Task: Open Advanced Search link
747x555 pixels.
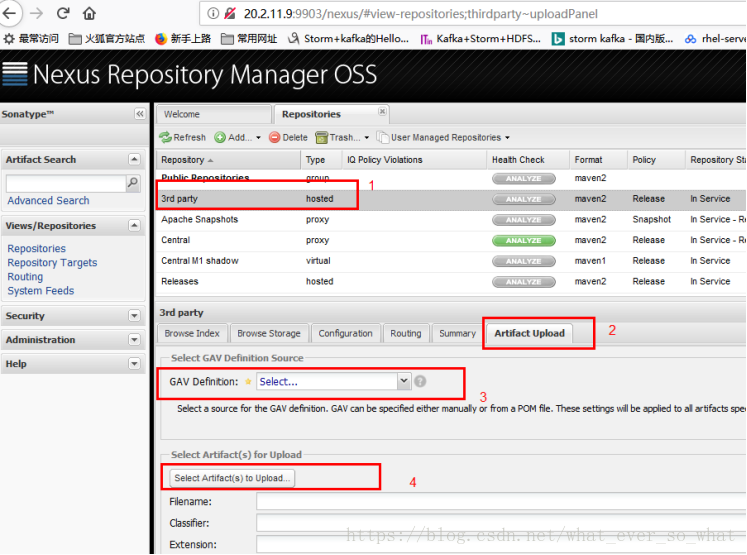Action: pyautogui.click(x=48, y=201)
